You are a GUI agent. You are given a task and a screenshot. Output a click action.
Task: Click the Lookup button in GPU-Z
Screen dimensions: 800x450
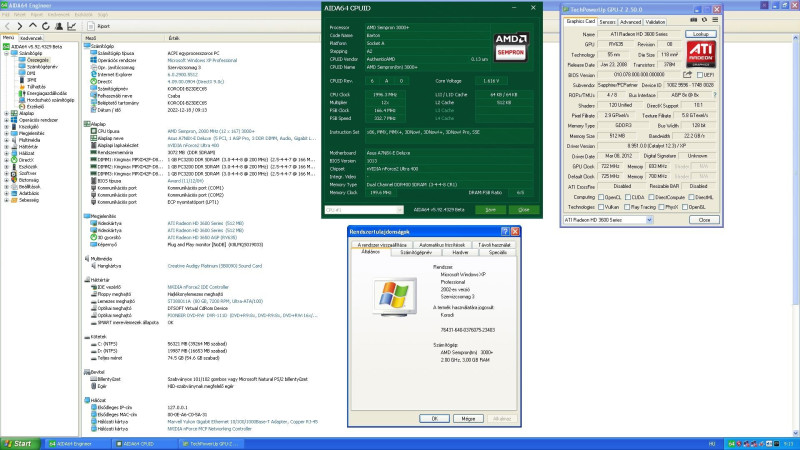tap(701, 34)
